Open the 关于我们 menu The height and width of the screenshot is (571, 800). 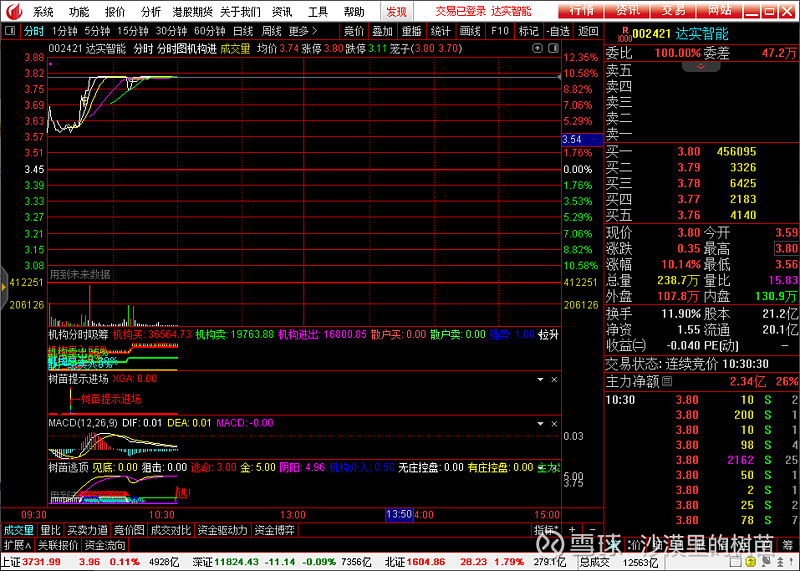240,11
